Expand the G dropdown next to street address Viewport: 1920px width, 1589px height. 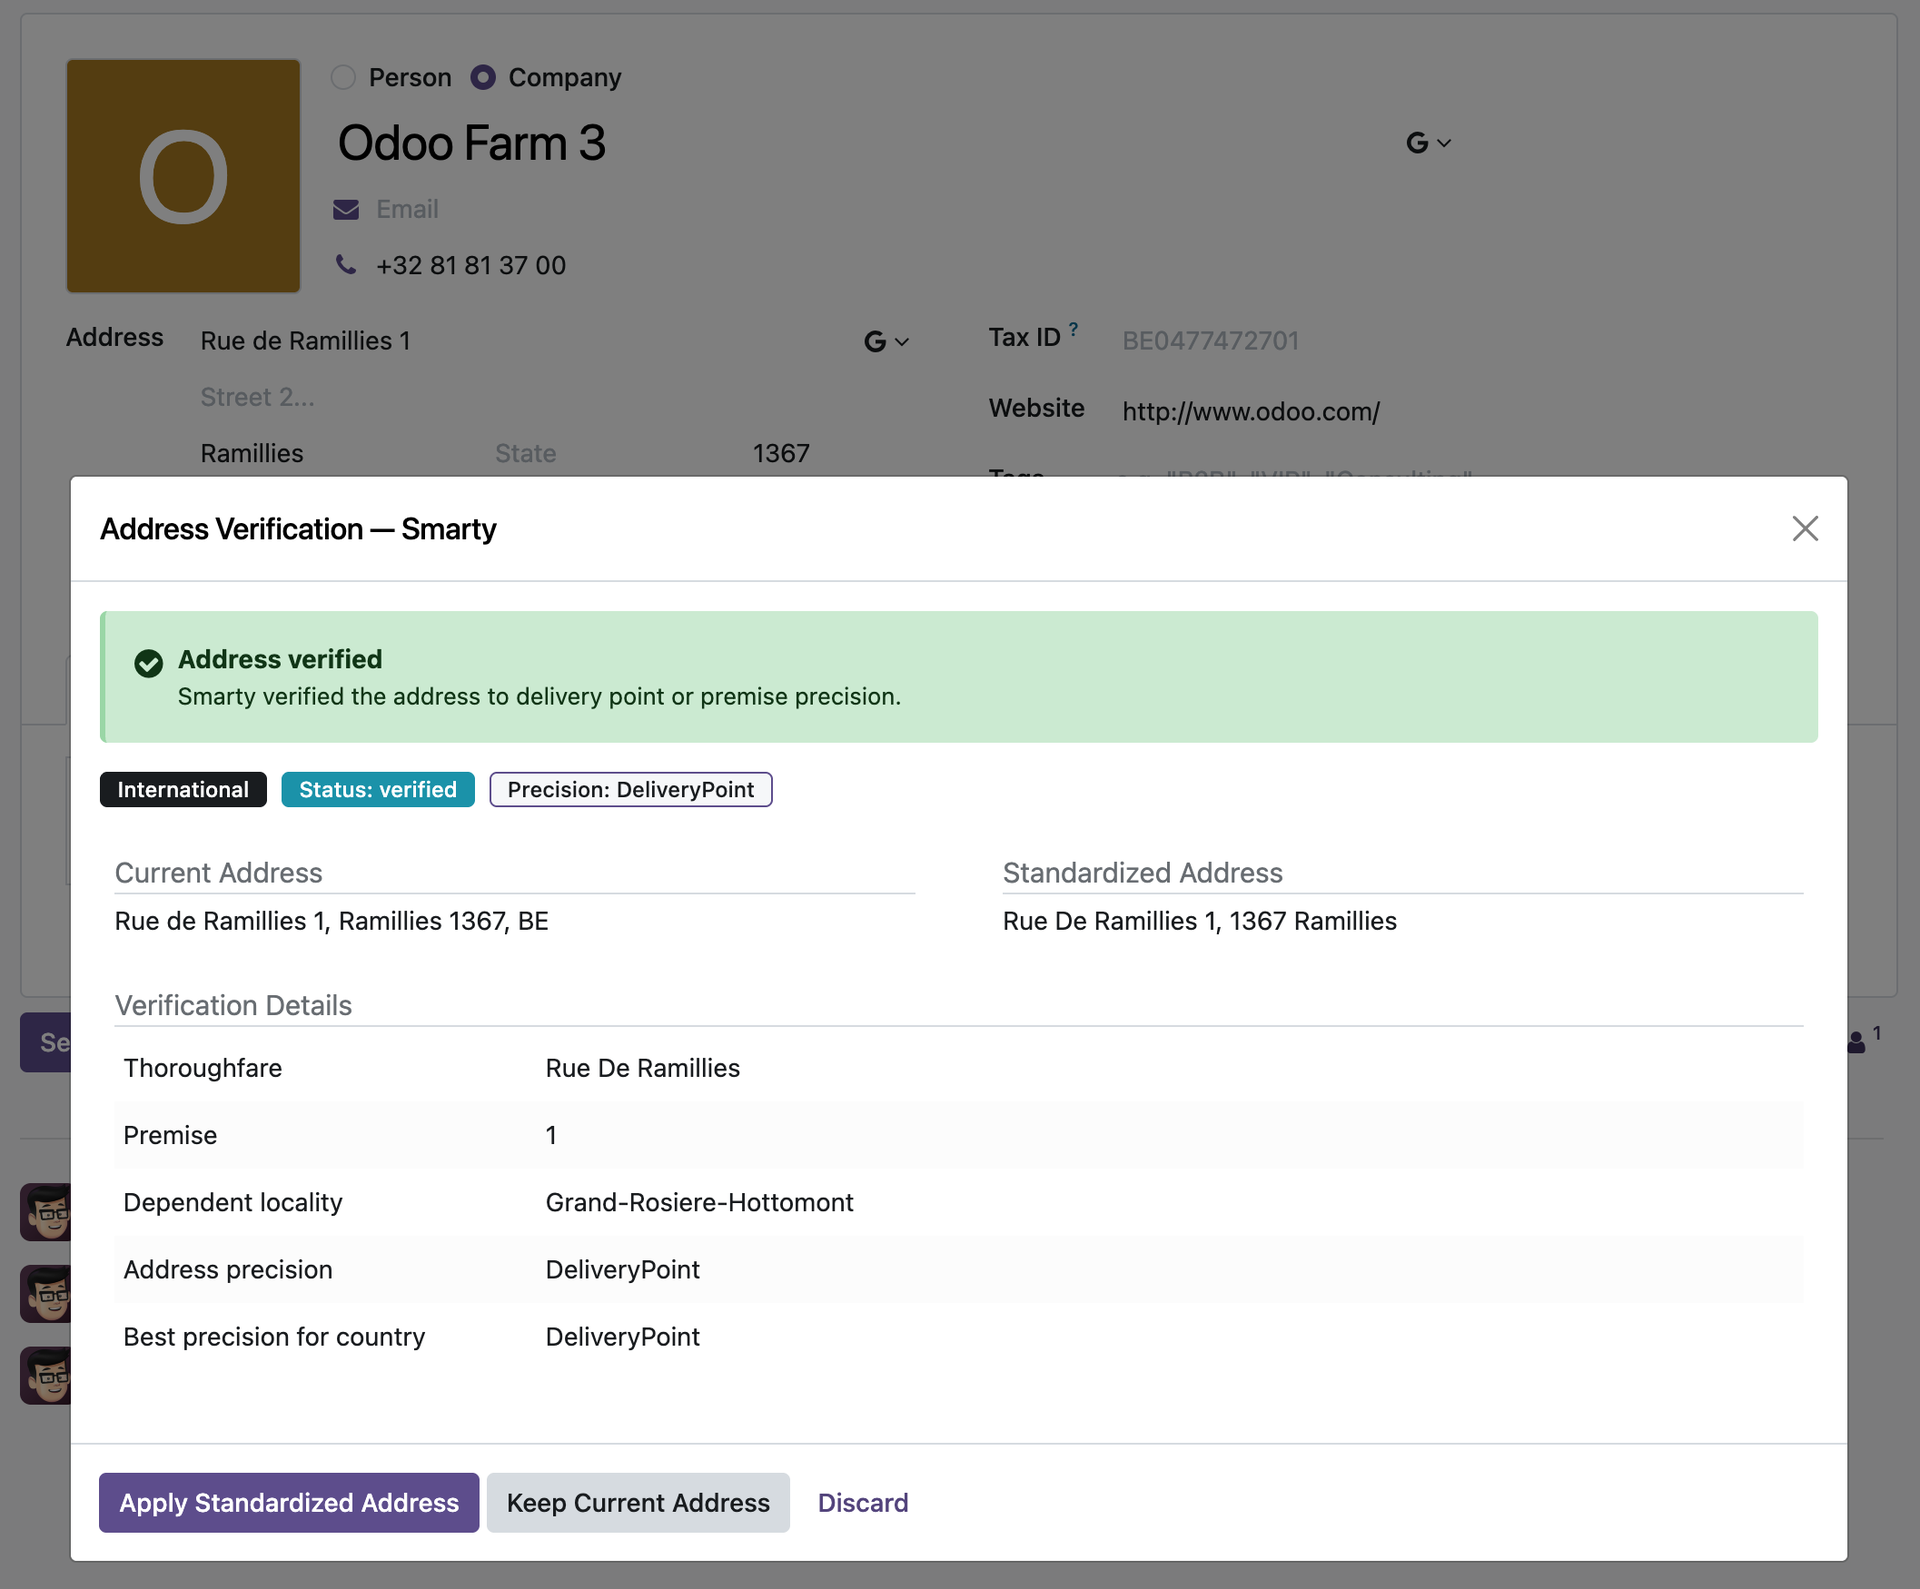coord(886,342)
